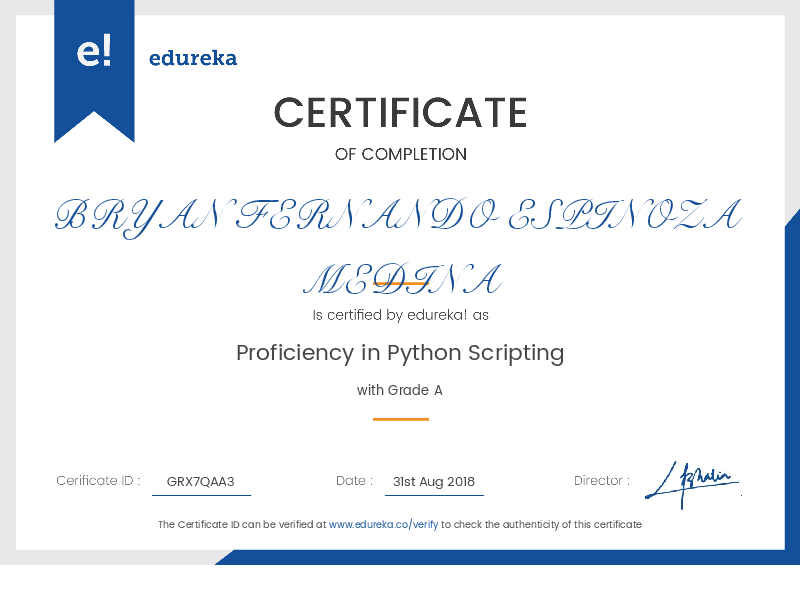Click the OF COMPLETION subtitle
This screenshot has height=590, width=800.
tap(401, 154)
